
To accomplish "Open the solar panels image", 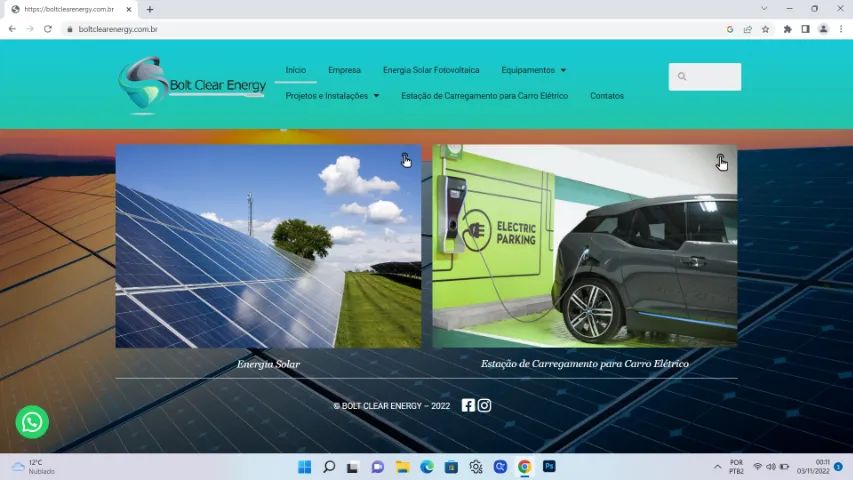I will coord(268,246).
